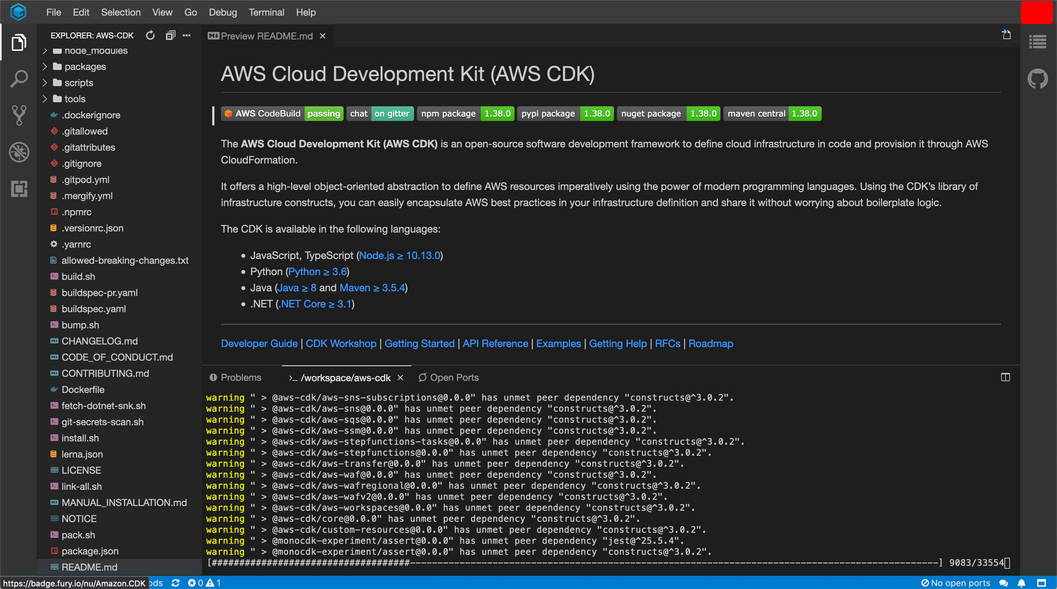This screenshot has height=589, width=1057.
Task: Open the Selection menu
Action: pos(121,12)
